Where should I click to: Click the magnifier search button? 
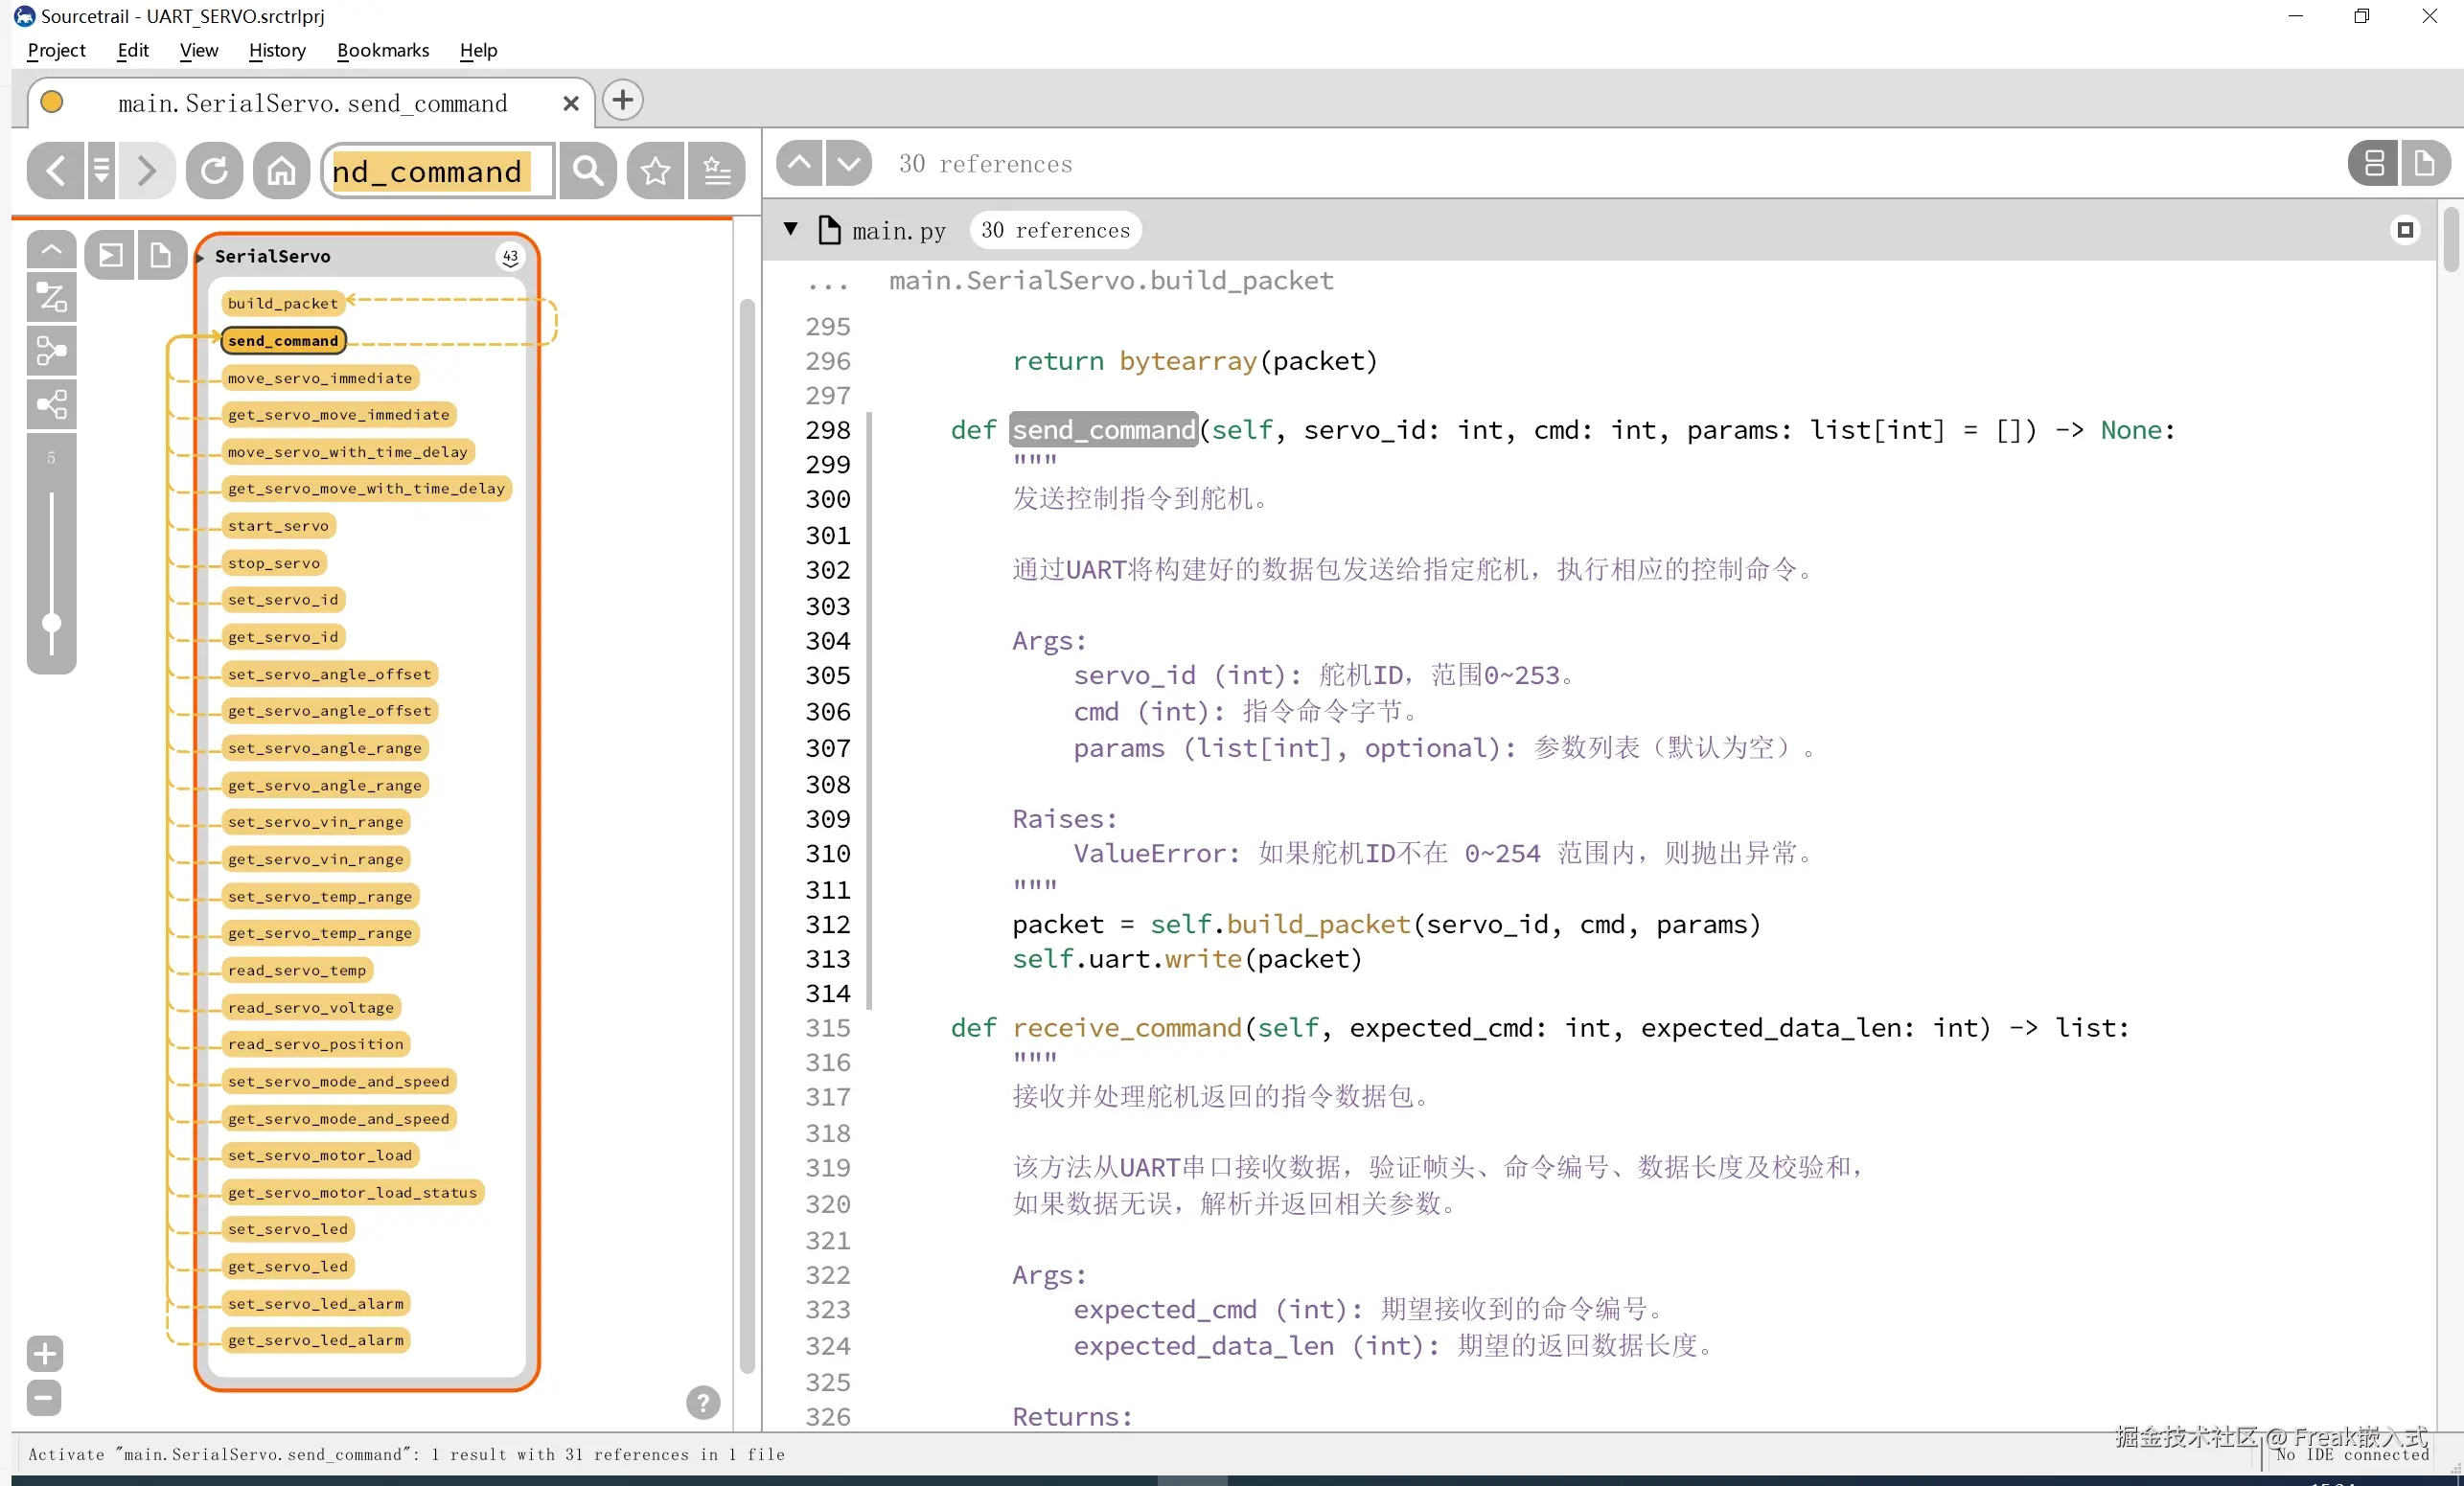coord(588,171)
